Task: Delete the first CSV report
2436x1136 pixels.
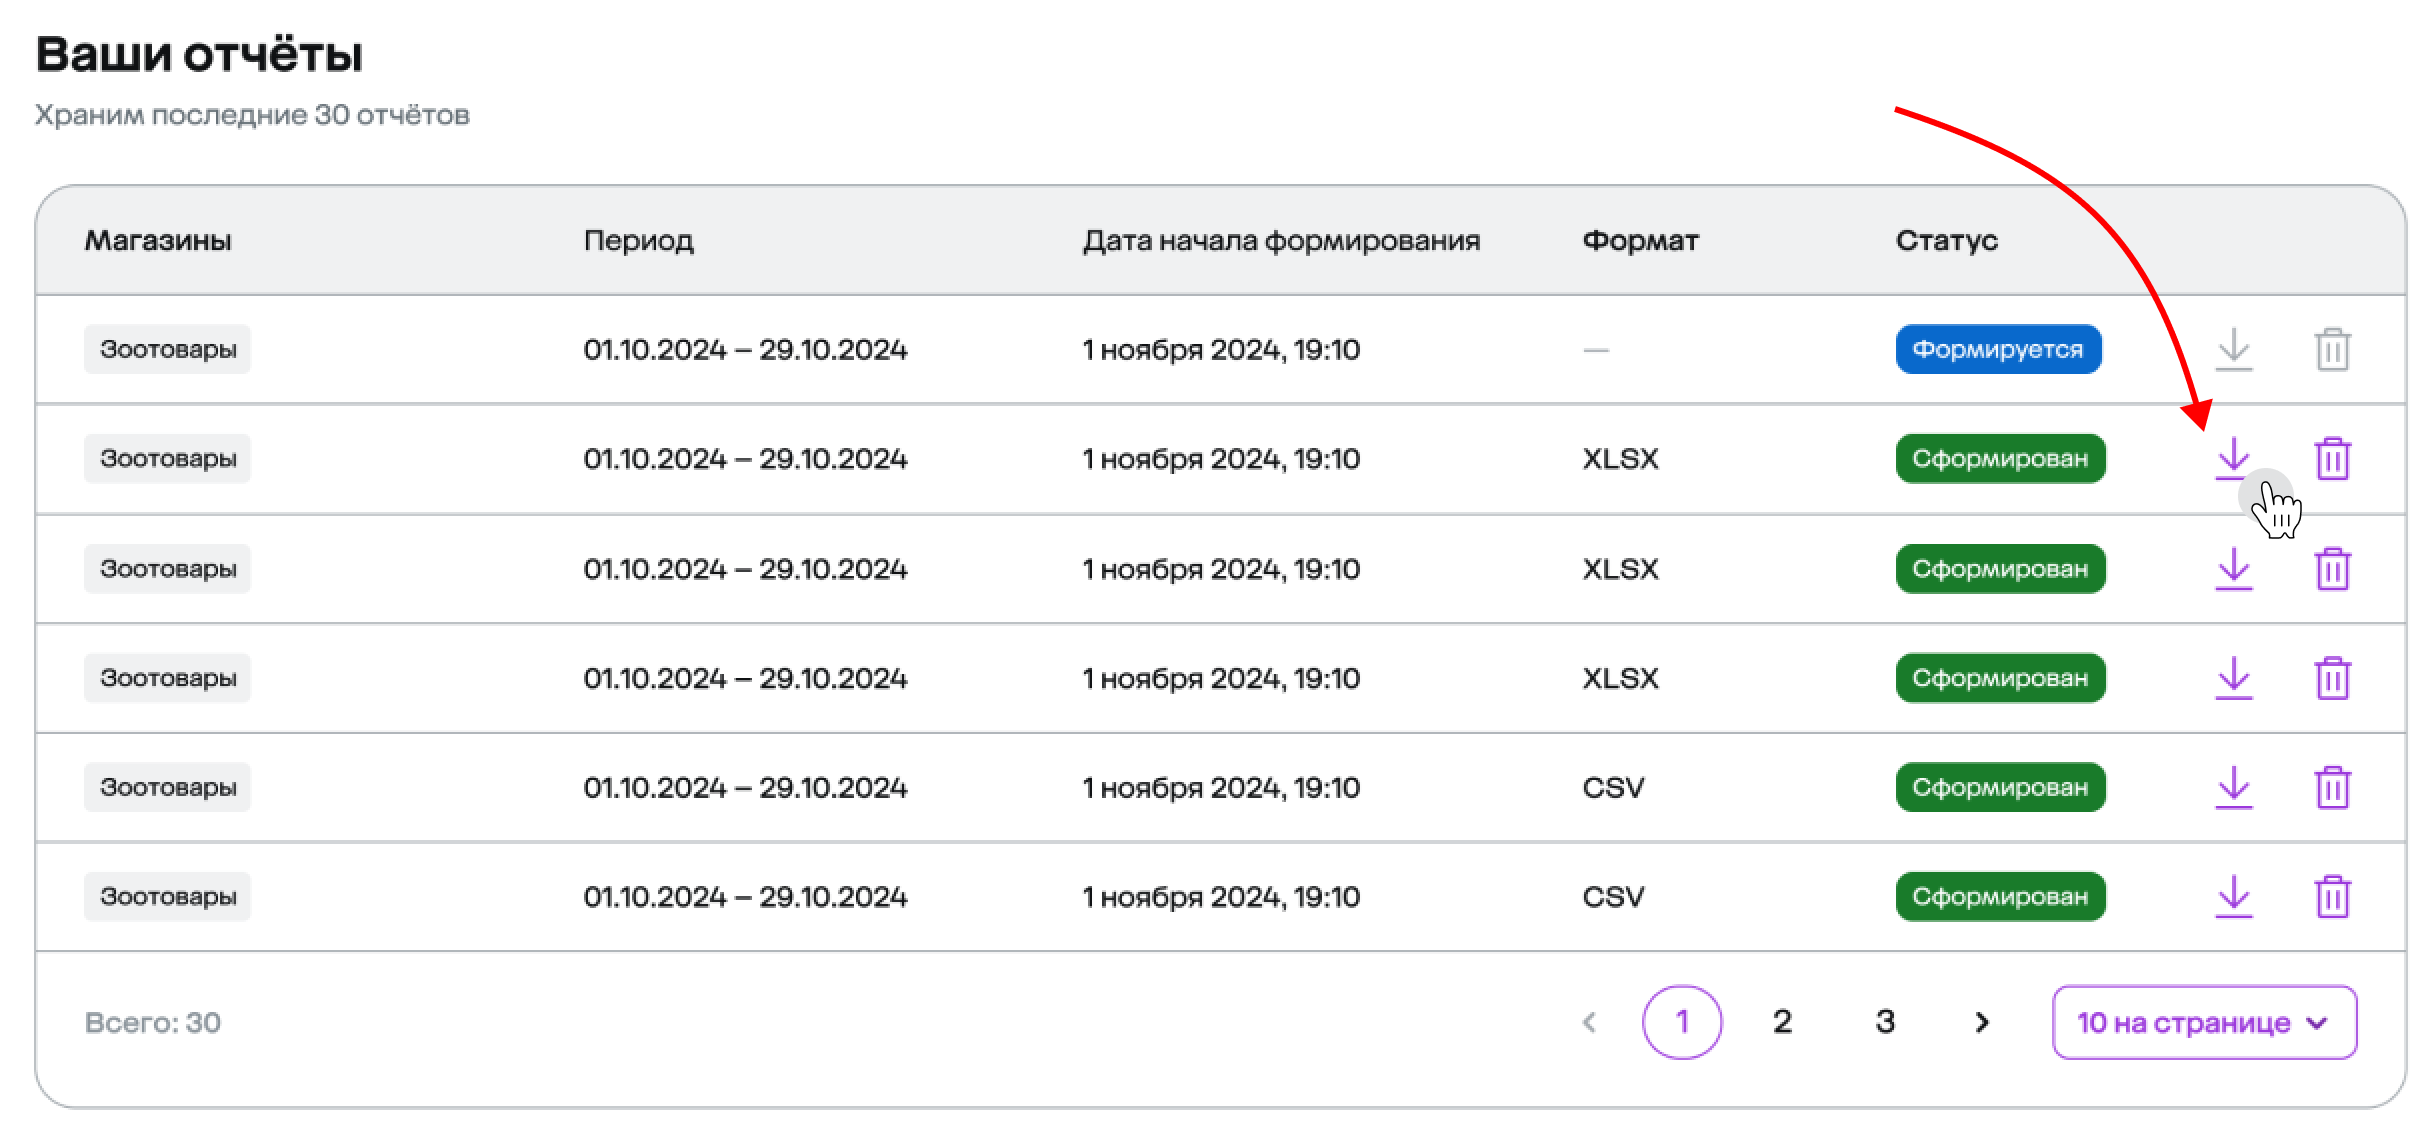Action: click(x=2332, y=787)
